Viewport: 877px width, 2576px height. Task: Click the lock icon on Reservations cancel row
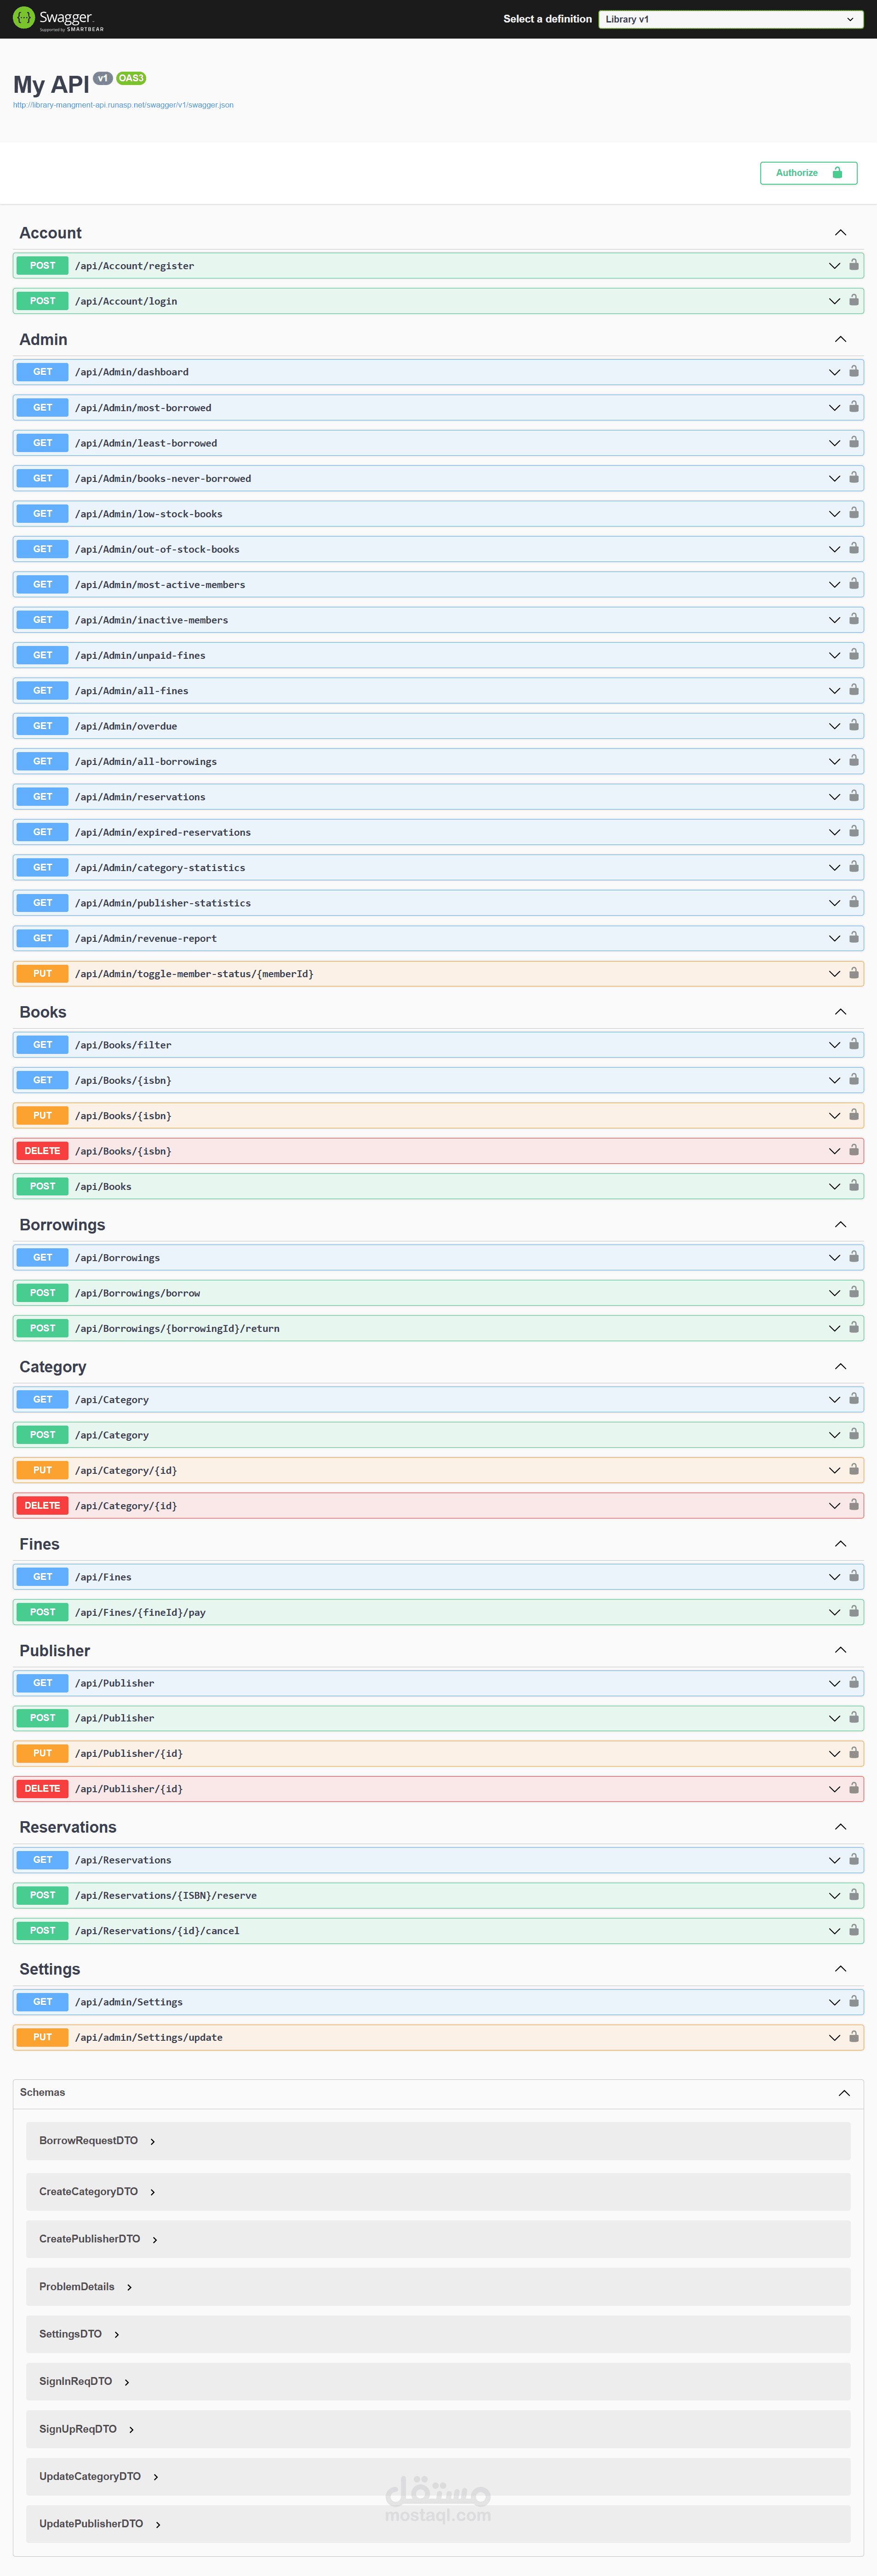tap(853, 1930)
